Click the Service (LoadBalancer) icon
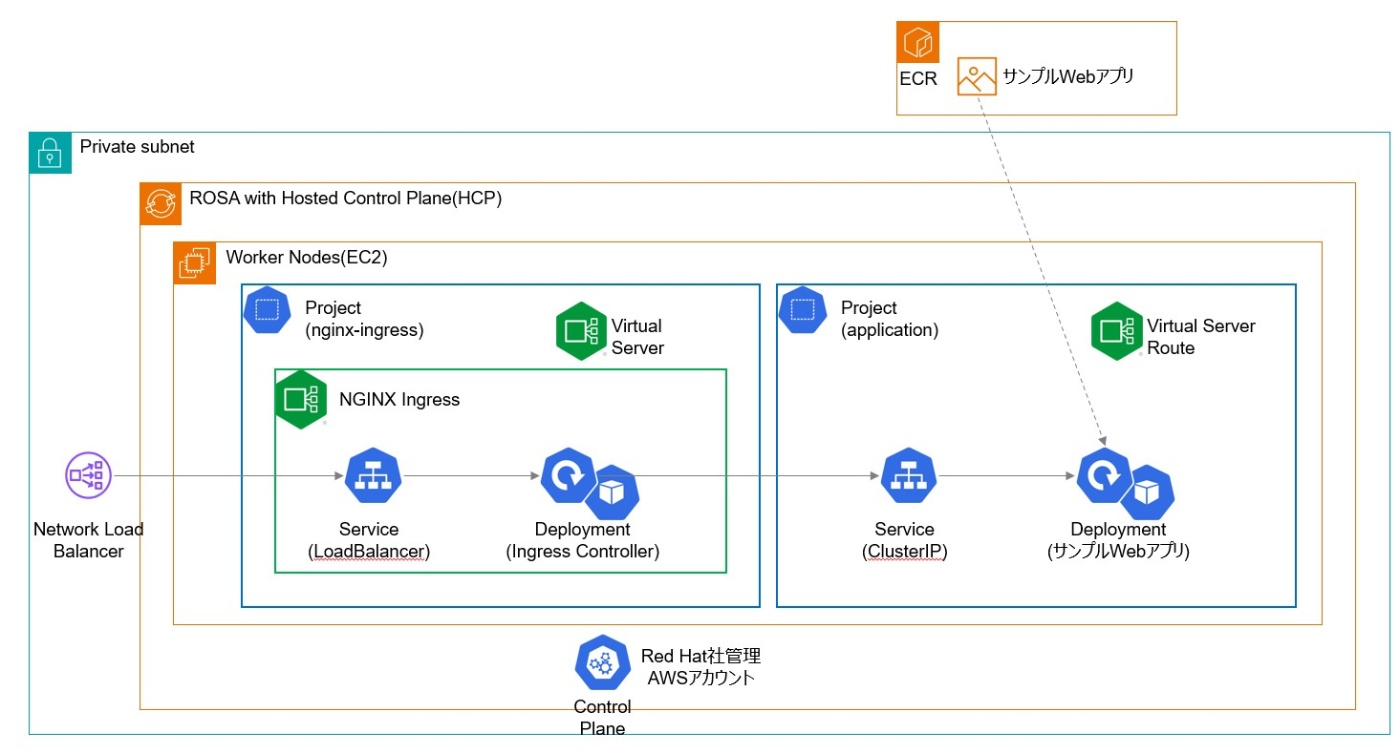The image size is (1400, 754). pyautogui.click(x=373, y=475)
